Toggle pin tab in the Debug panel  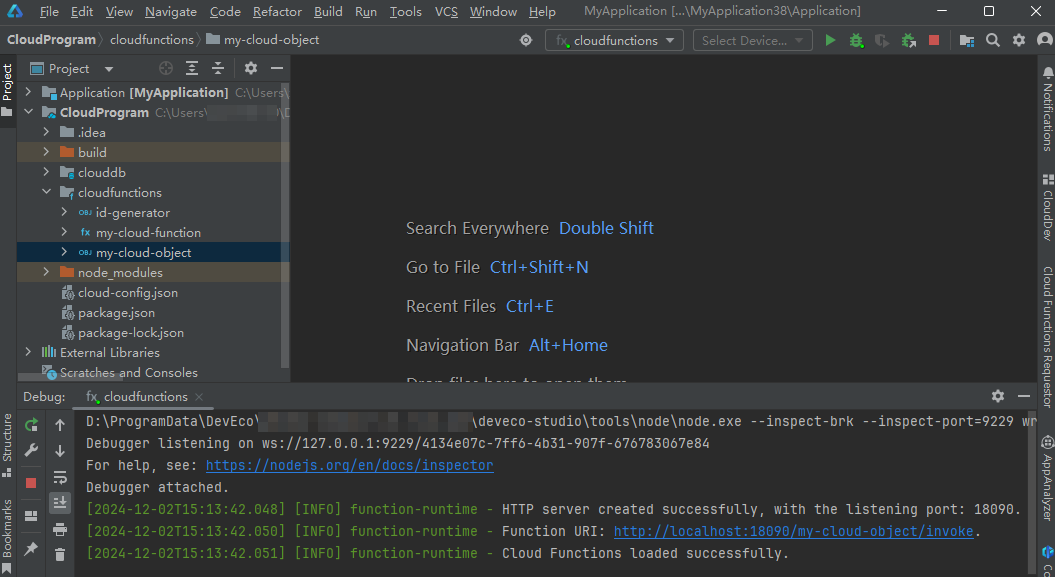click(31, 549)
